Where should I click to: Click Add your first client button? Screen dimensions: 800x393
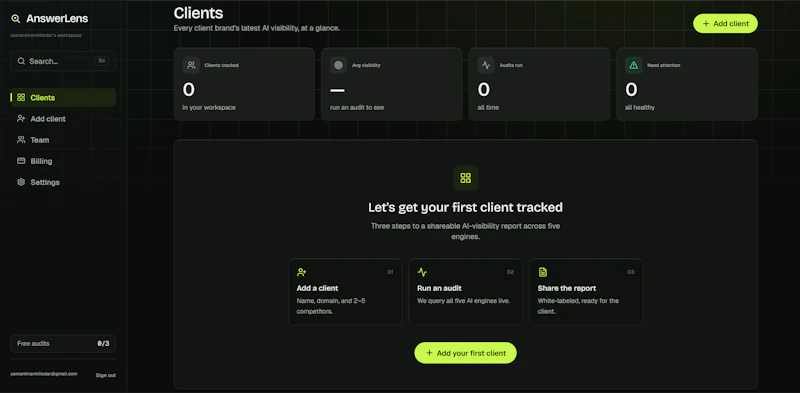point(465,353)
